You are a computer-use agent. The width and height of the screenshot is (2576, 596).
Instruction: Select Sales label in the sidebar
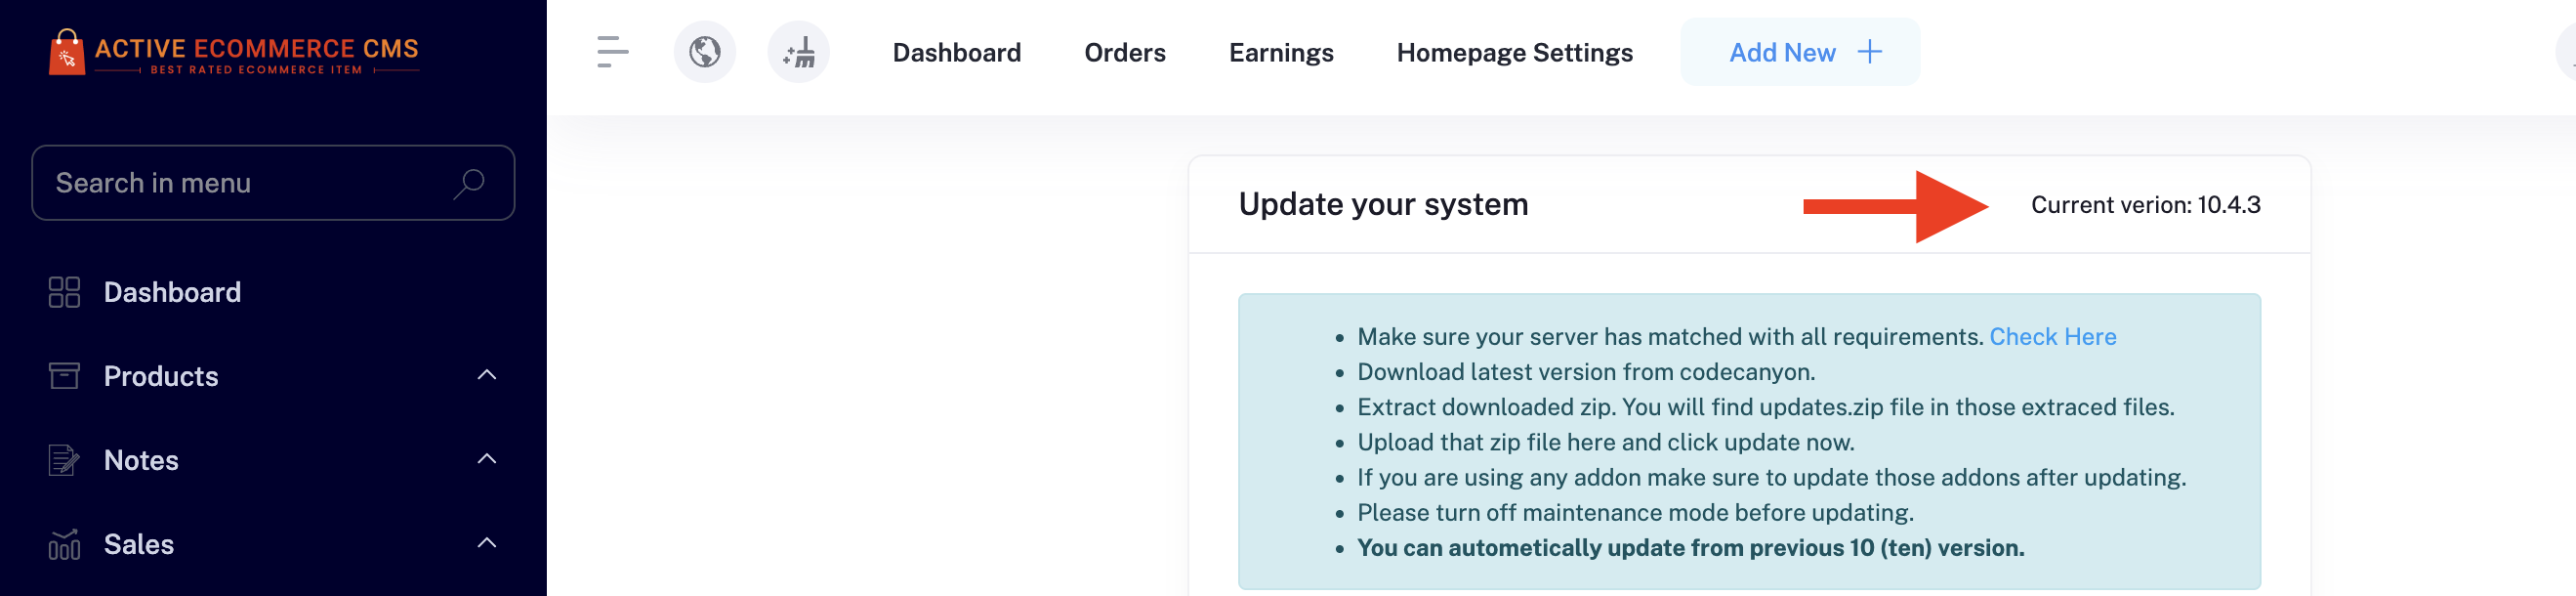tap(139, 544)
